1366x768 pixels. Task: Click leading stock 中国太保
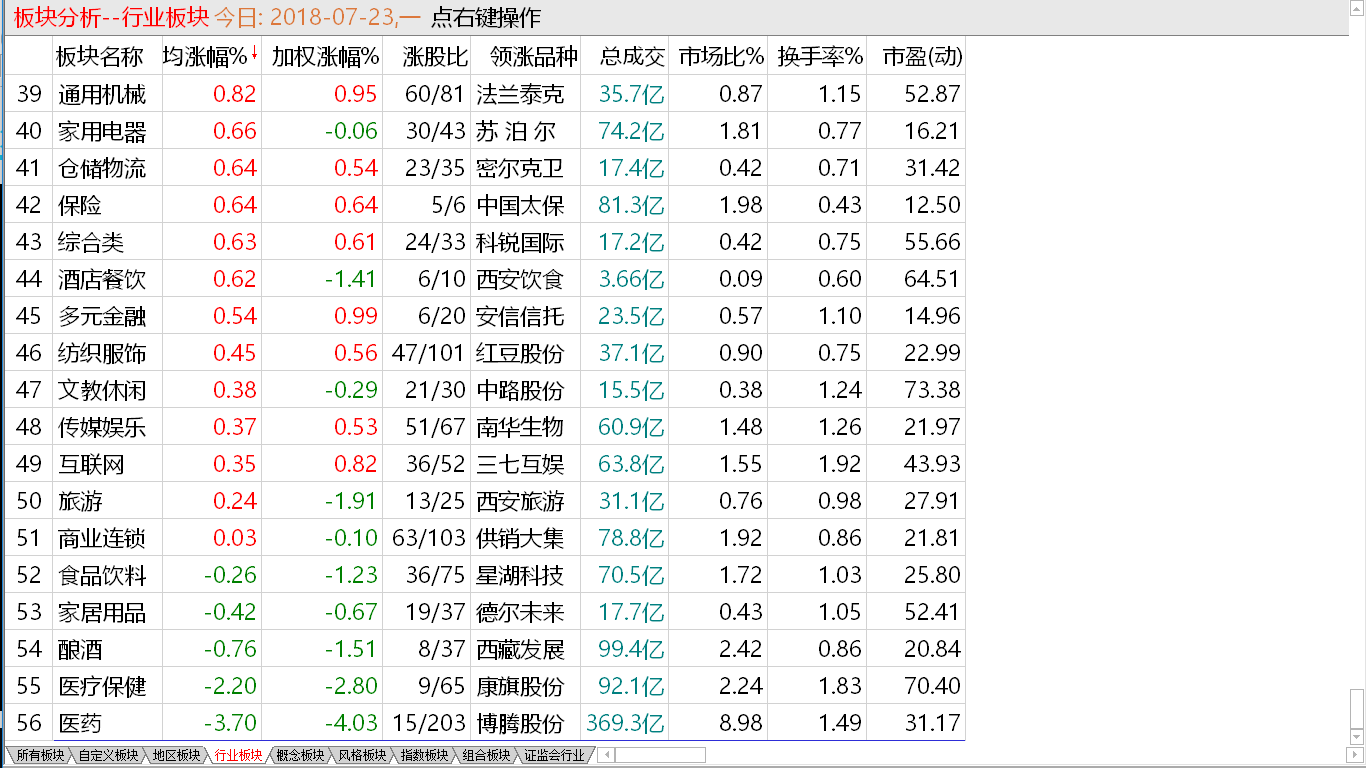coord(520,205)
